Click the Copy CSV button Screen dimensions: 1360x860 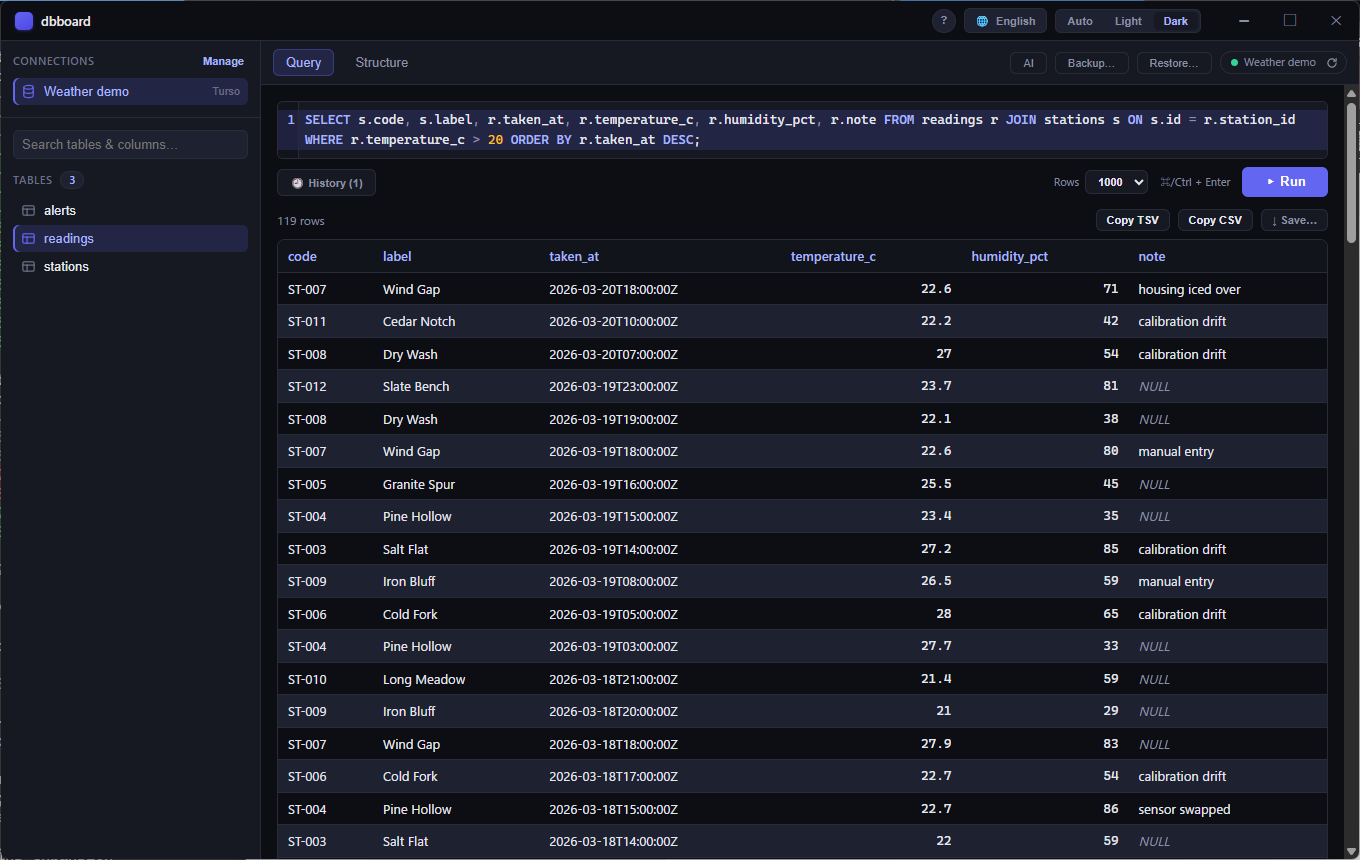[1215, 220]
